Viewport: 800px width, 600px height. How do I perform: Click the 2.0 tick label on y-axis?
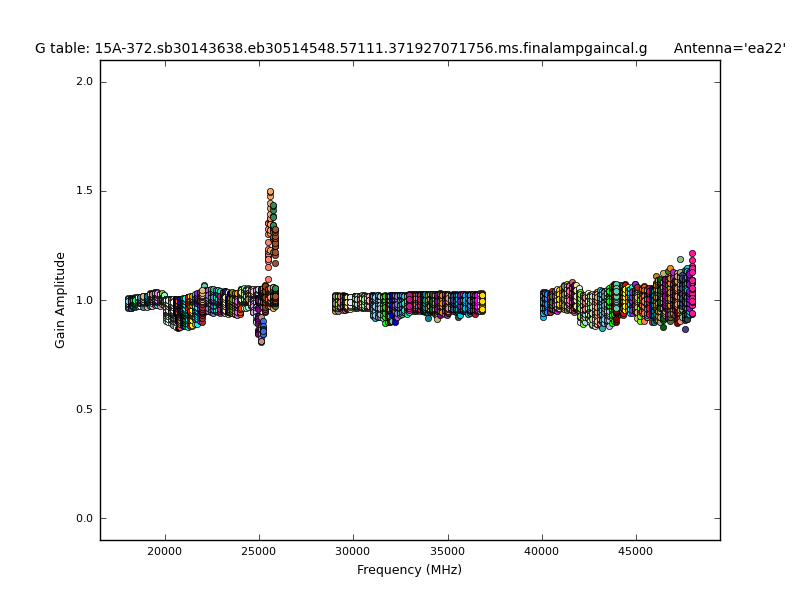pos(84,82)
